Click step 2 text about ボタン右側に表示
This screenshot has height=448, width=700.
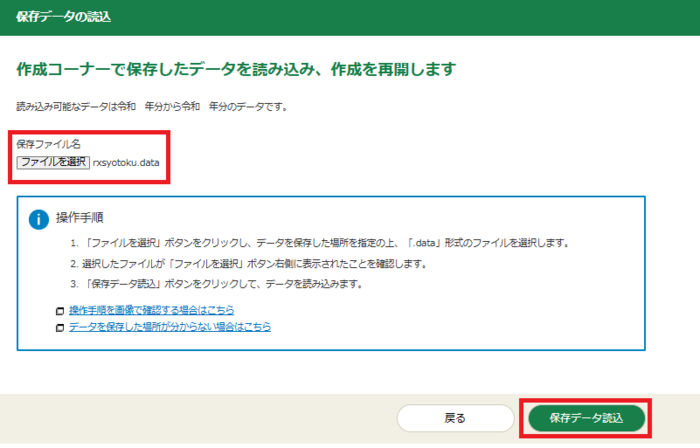tap(249, 264)
